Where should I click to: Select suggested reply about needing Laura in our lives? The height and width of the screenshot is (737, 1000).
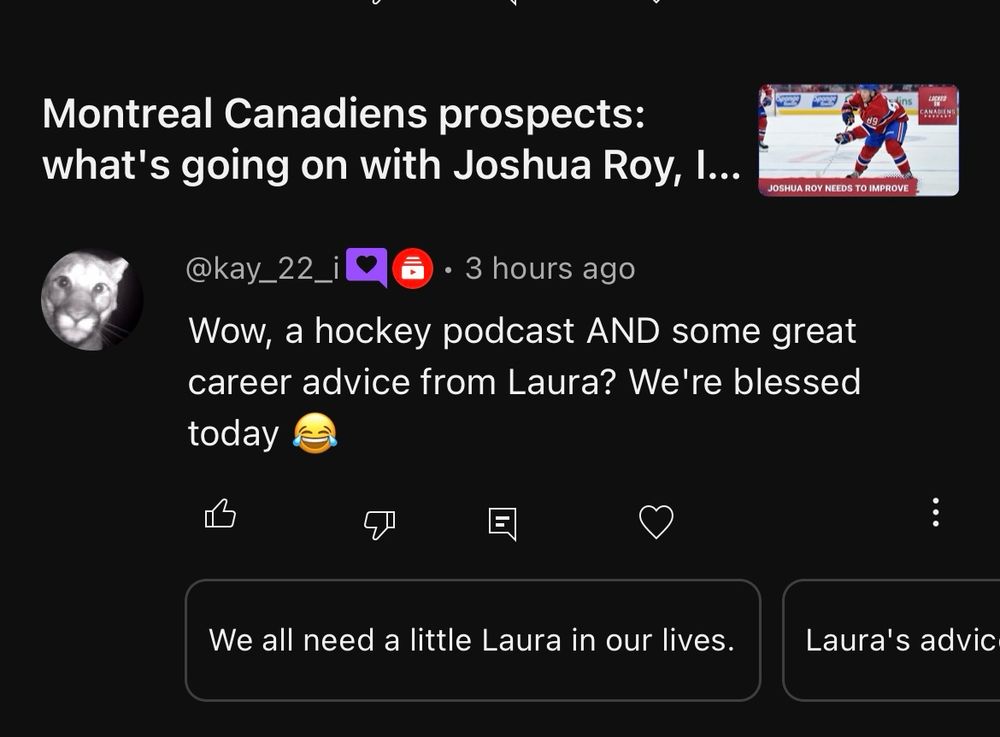coord(473,639)
